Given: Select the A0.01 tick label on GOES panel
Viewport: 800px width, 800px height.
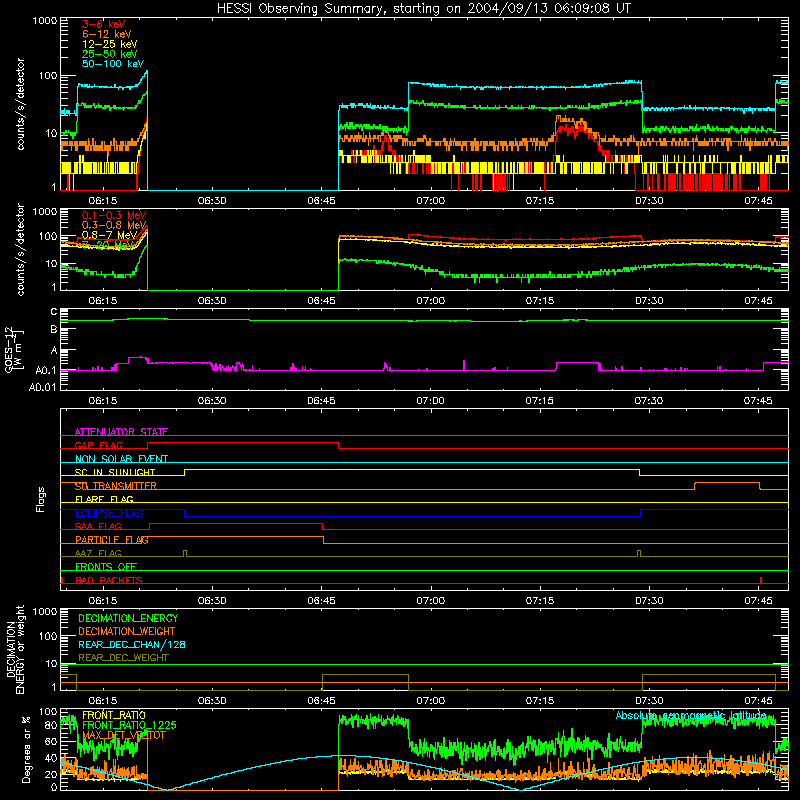Looking at the screenshot, I should tap(43, 388).
